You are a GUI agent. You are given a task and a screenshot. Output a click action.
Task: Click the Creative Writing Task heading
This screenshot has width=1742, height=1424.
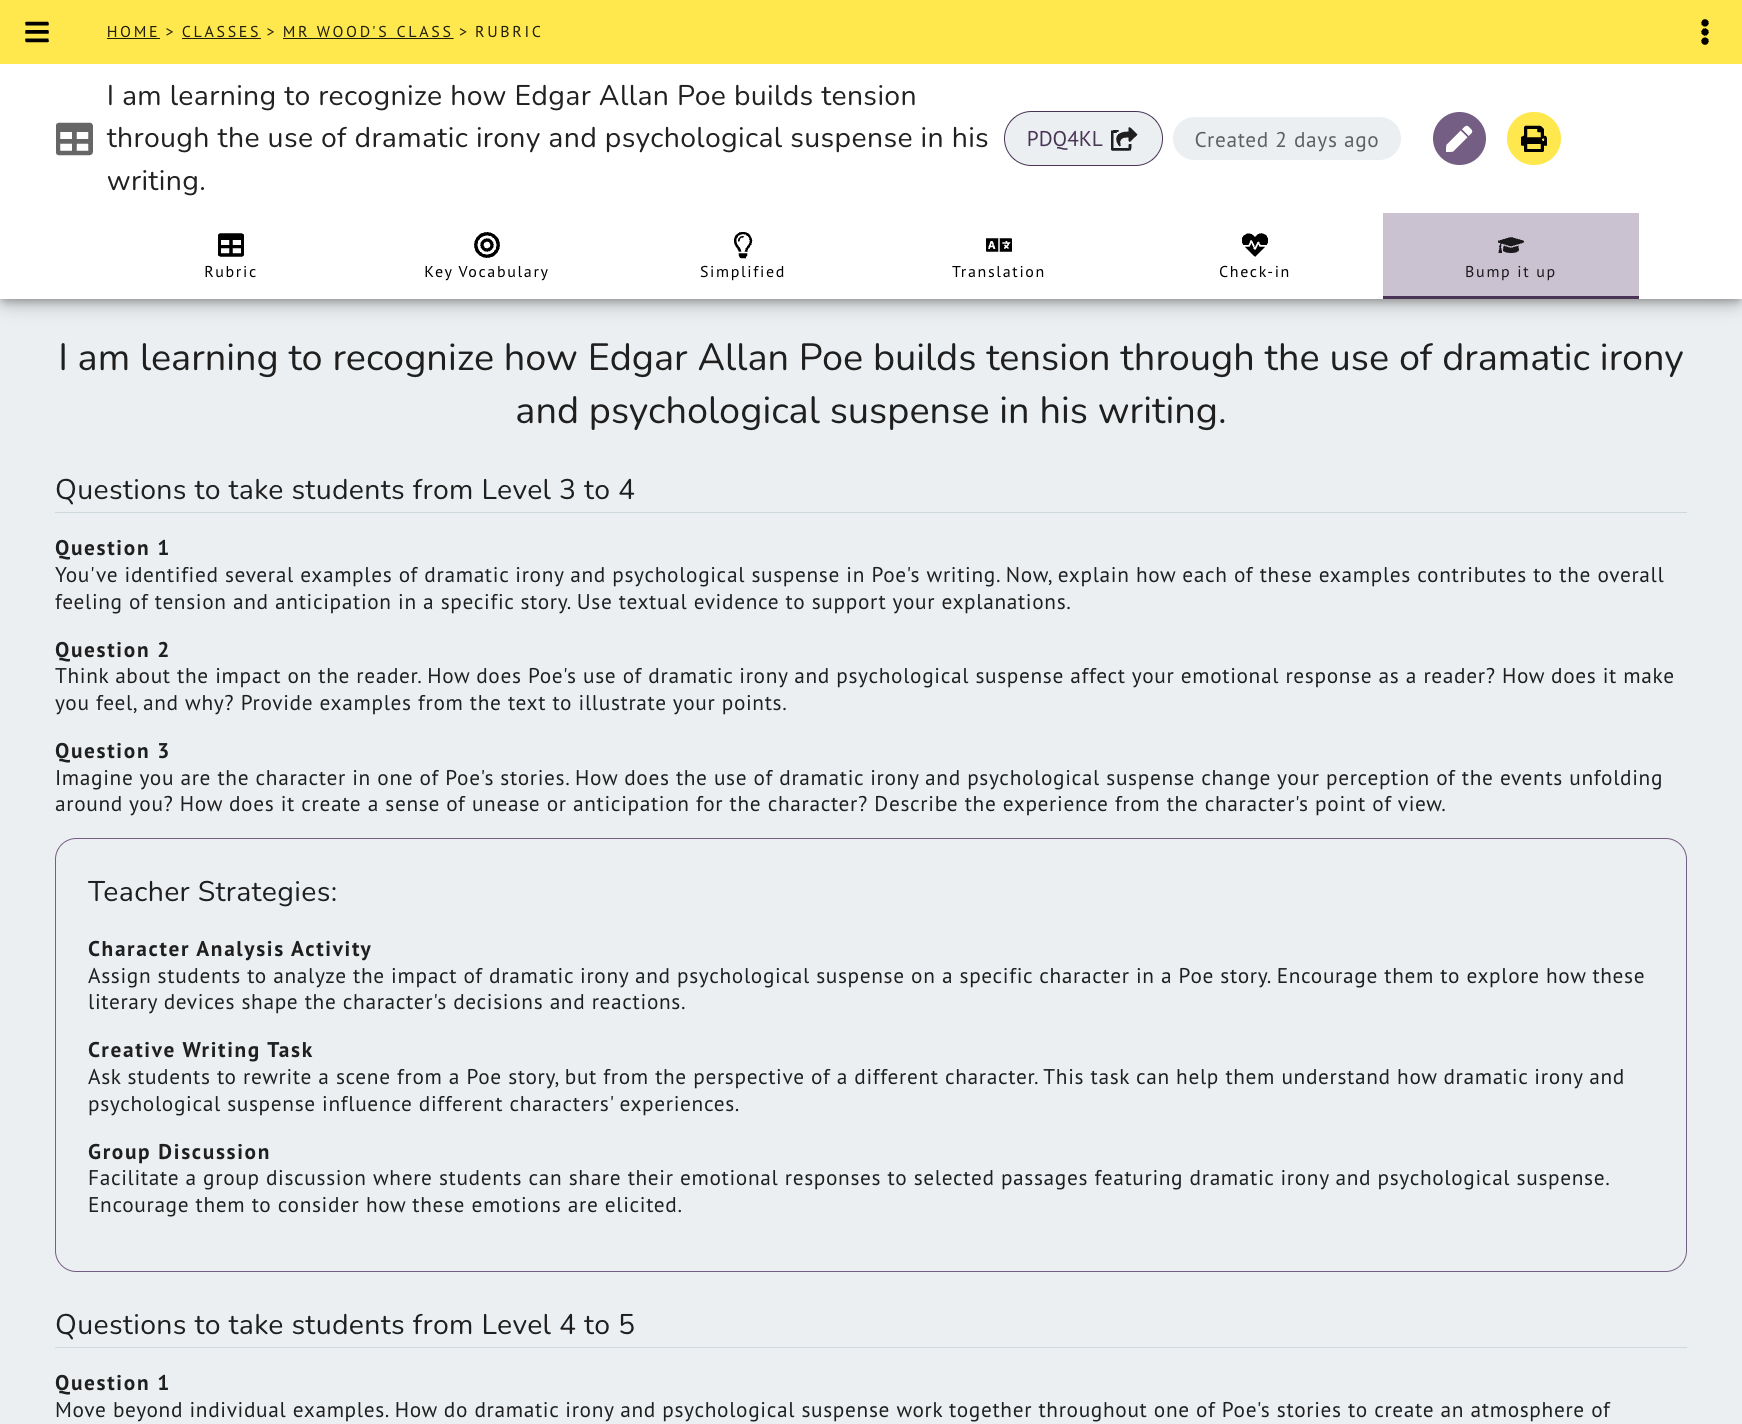coord(200,1050)
